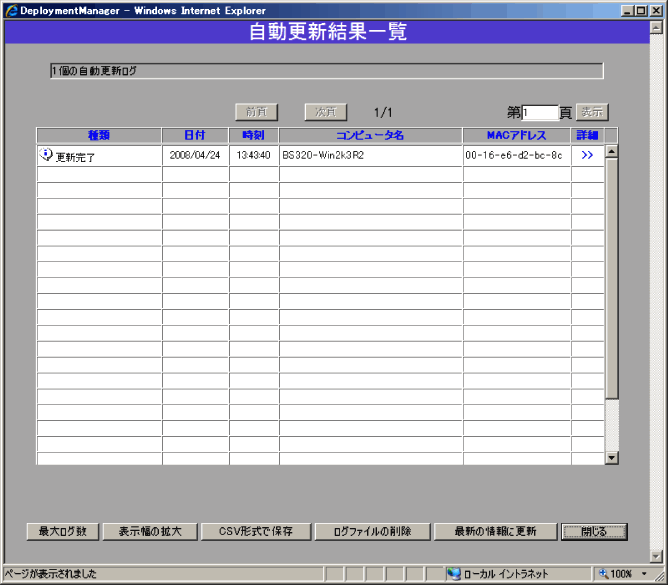668x585 pixels.
Task: Click the ローカル イントラネット zone icon
Action: point(454,574)
